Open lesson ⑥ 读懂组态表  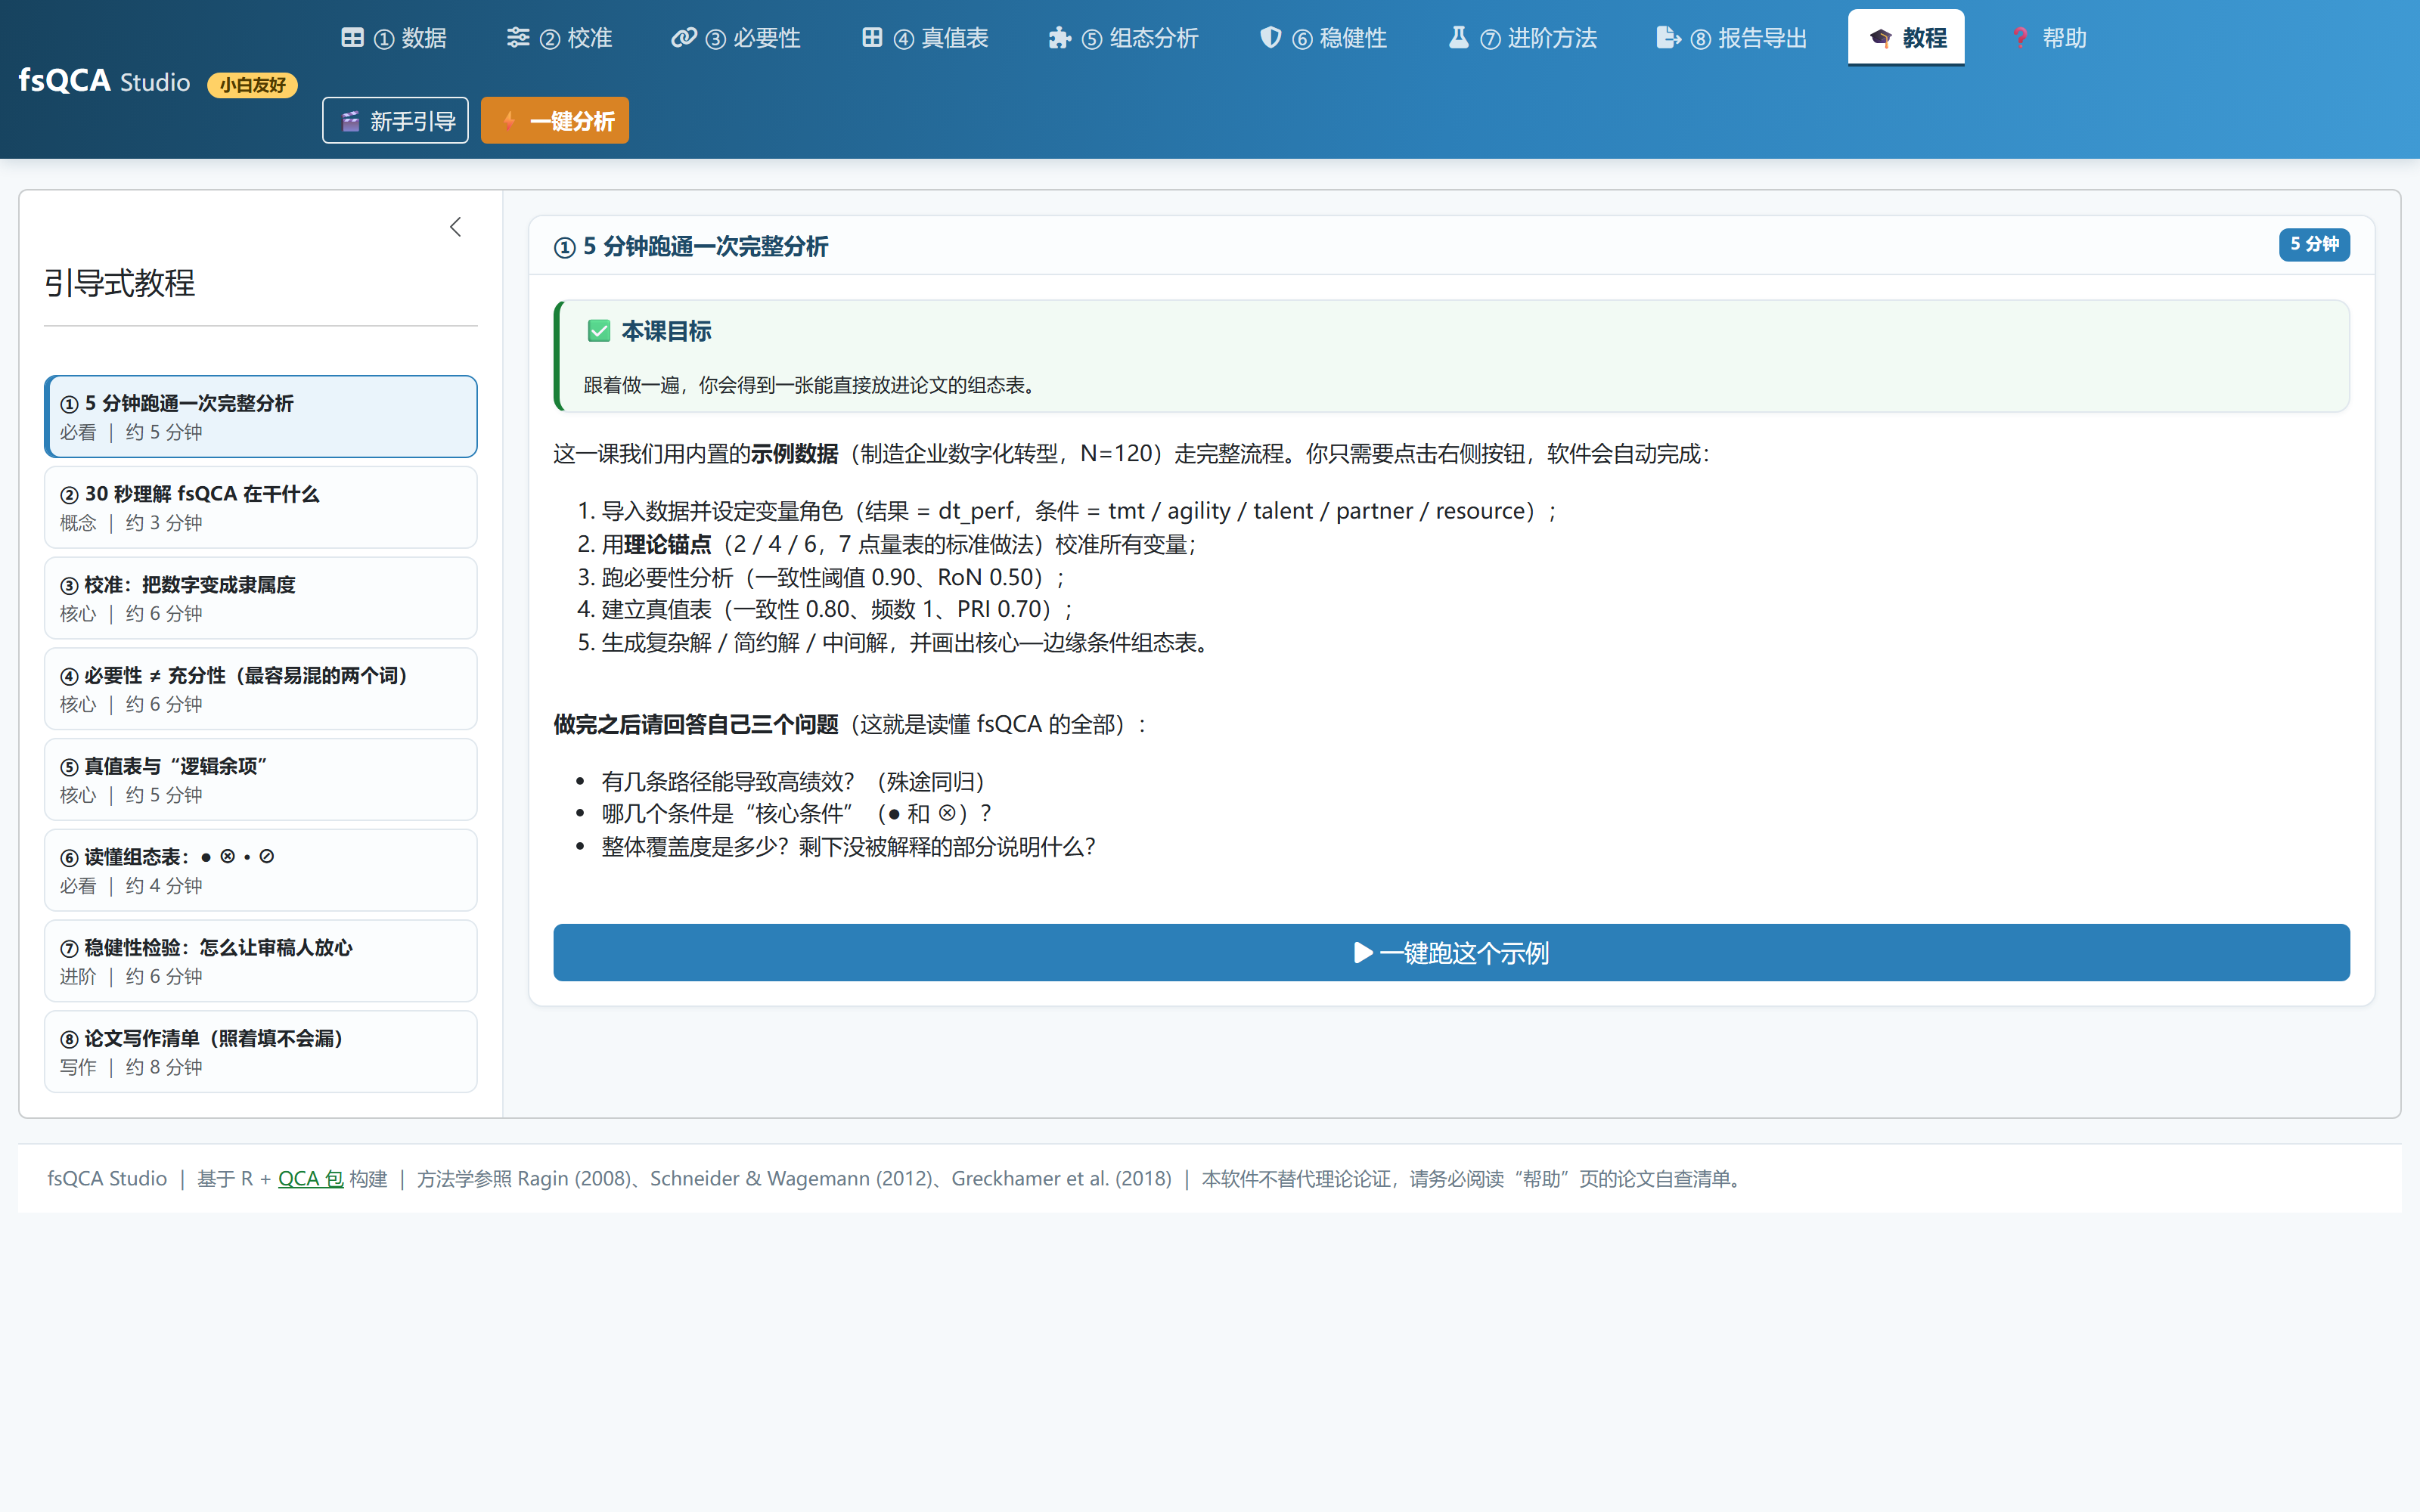261,870
